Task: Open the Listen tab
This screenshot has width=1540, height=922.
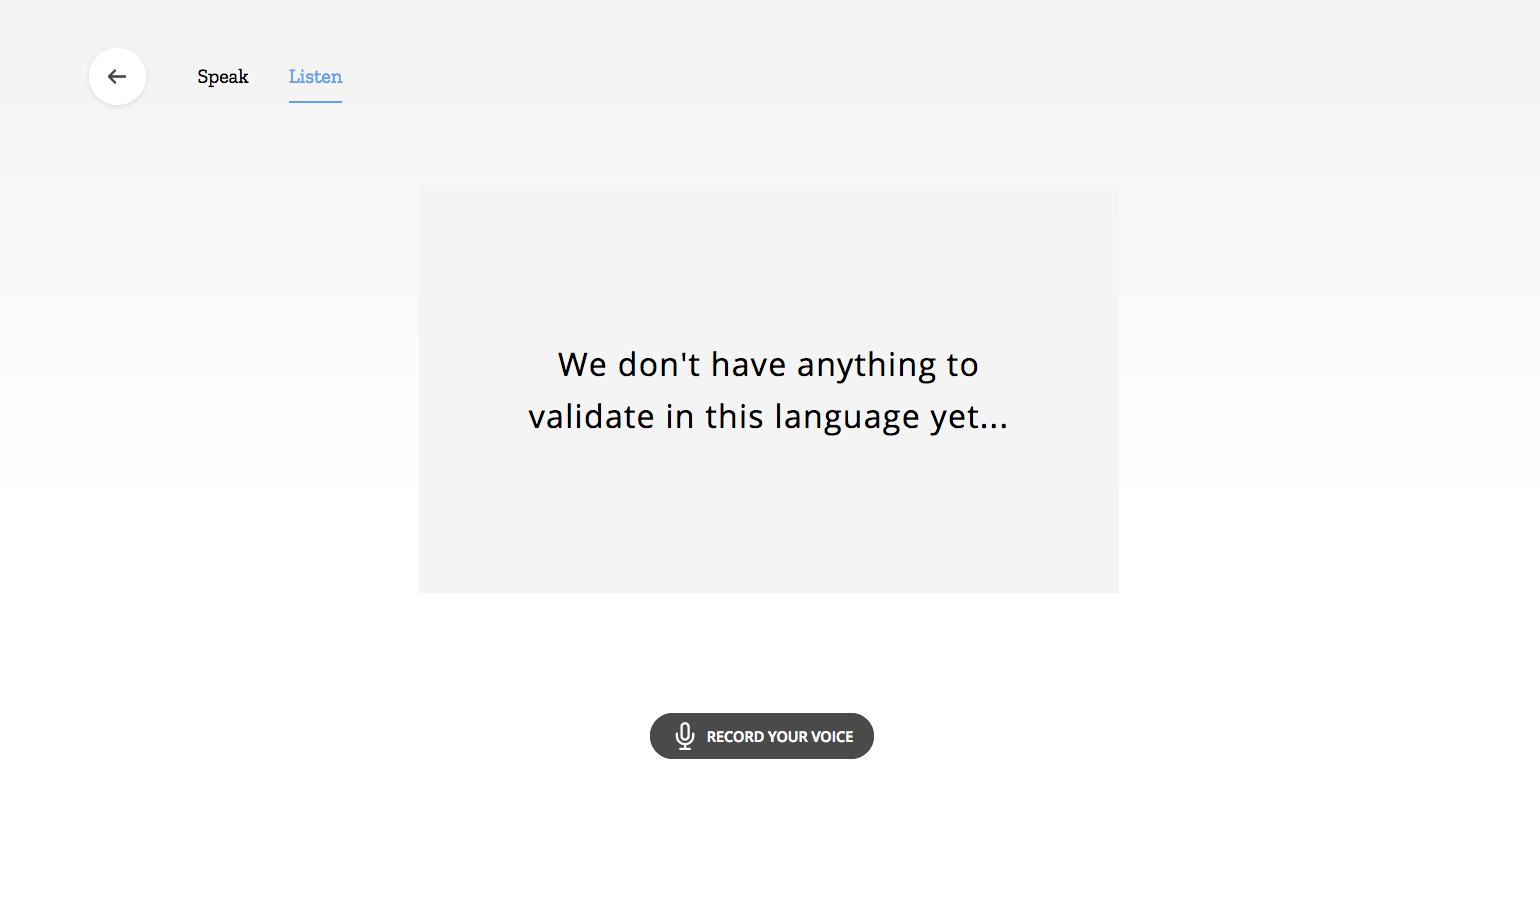Action: 315,77
